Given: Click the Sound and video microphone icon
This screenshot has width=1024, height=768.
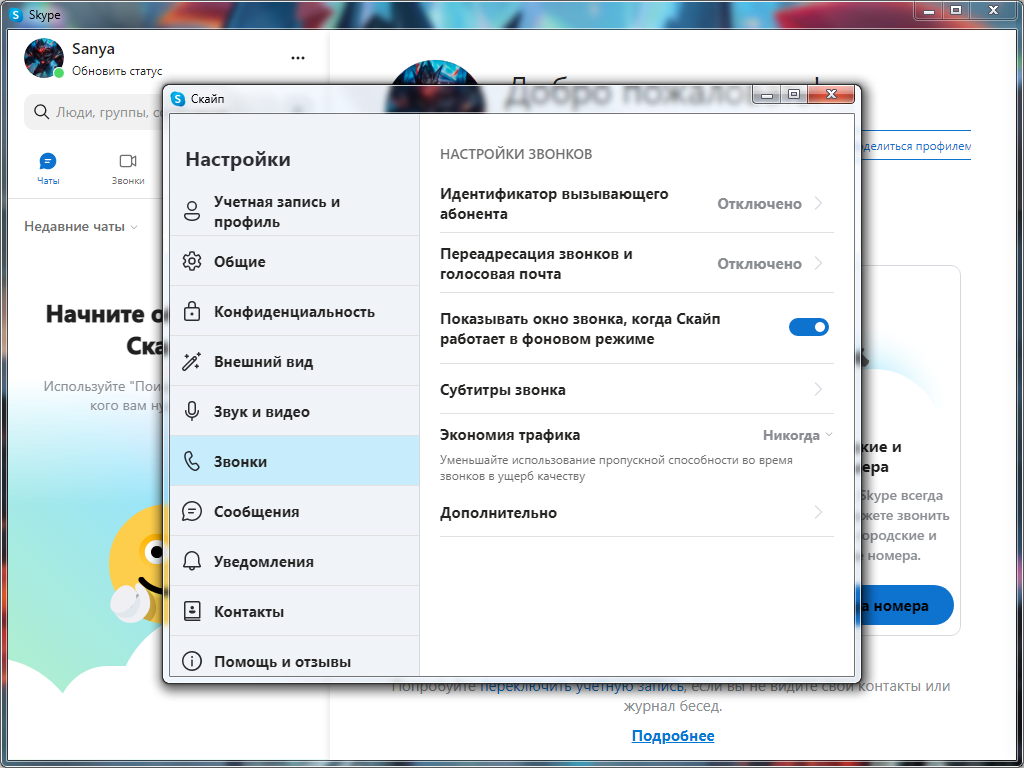Looking at the screenshot, I should (x=192, y=411).
